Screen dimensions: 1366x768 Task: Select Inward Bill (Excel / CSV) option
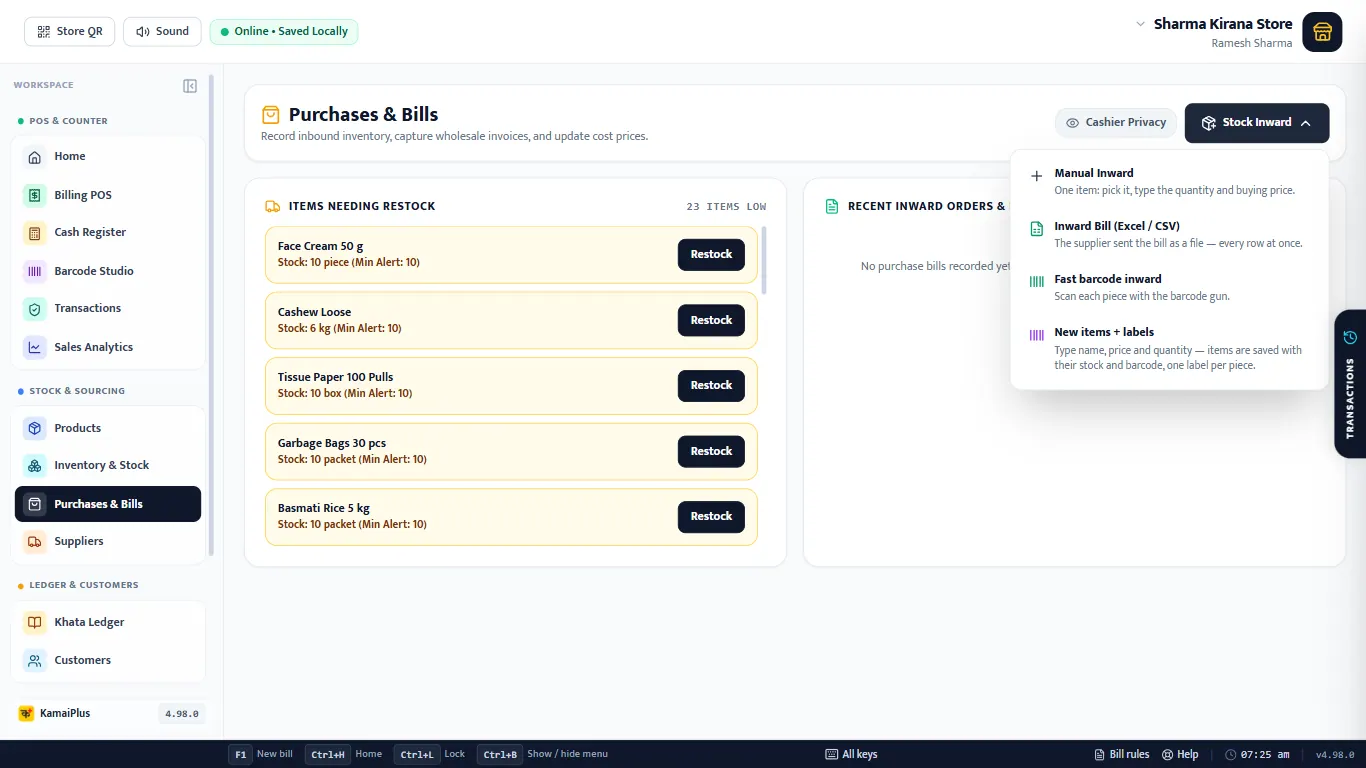(x=1169, y=234)
